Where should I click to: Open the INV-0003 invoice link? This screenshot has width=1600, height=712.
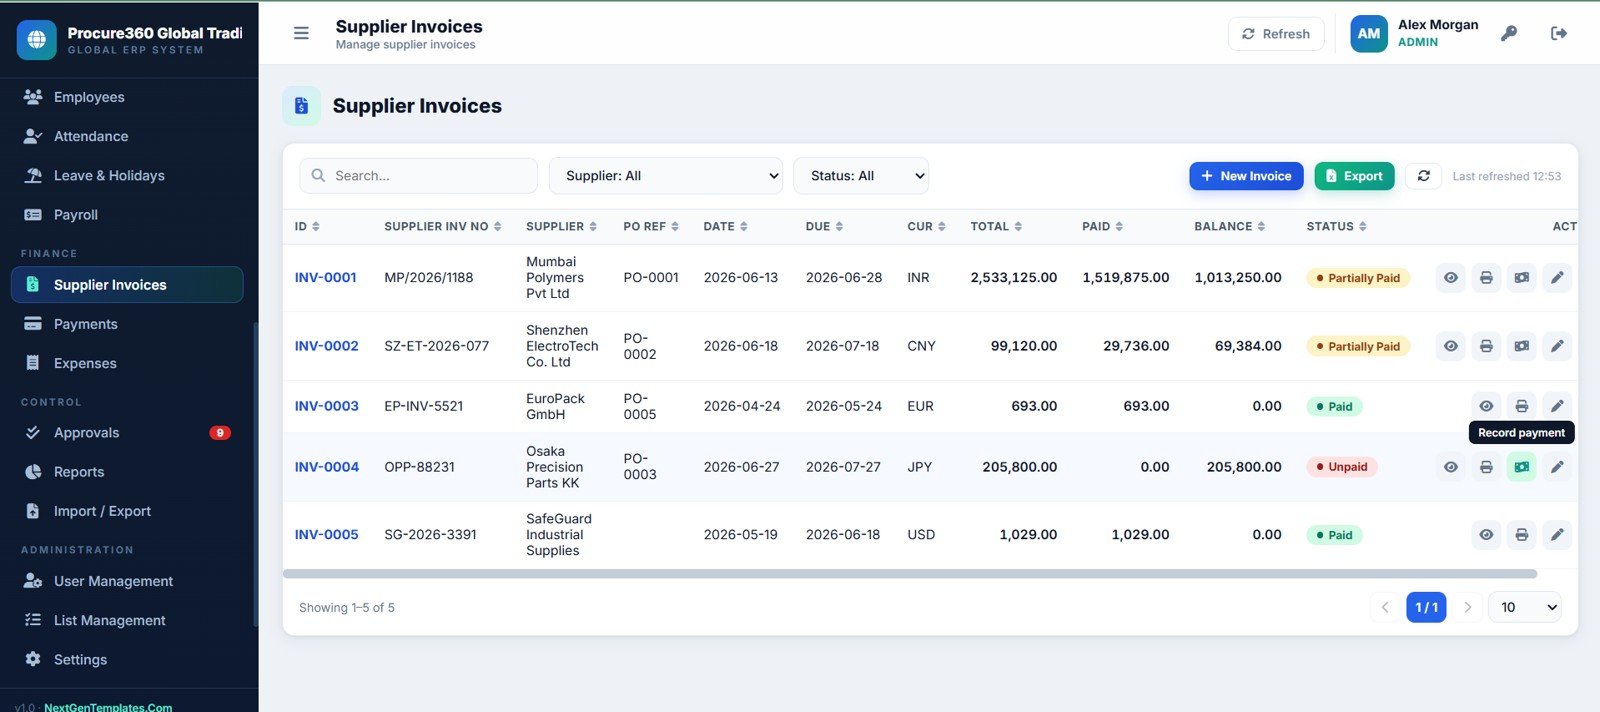pos(326,406)
